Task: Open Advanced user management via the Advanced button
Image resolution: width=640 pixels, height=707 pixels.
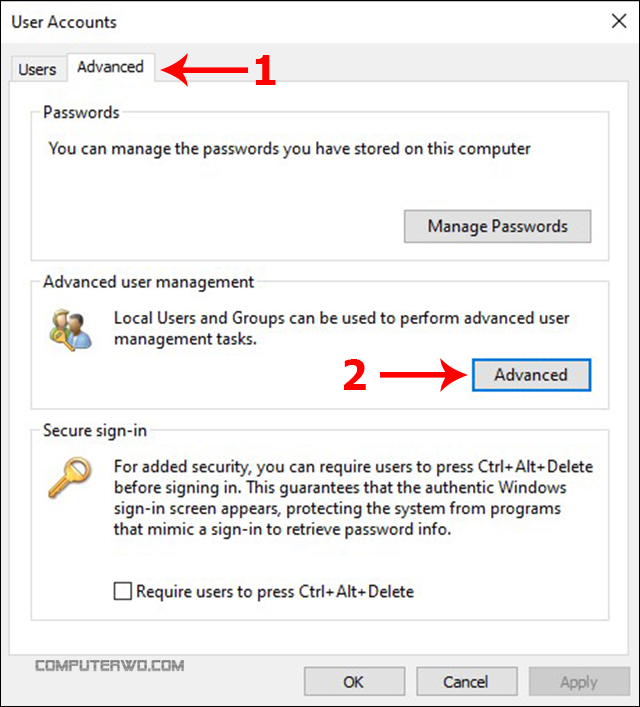Action: pos(530,375)
